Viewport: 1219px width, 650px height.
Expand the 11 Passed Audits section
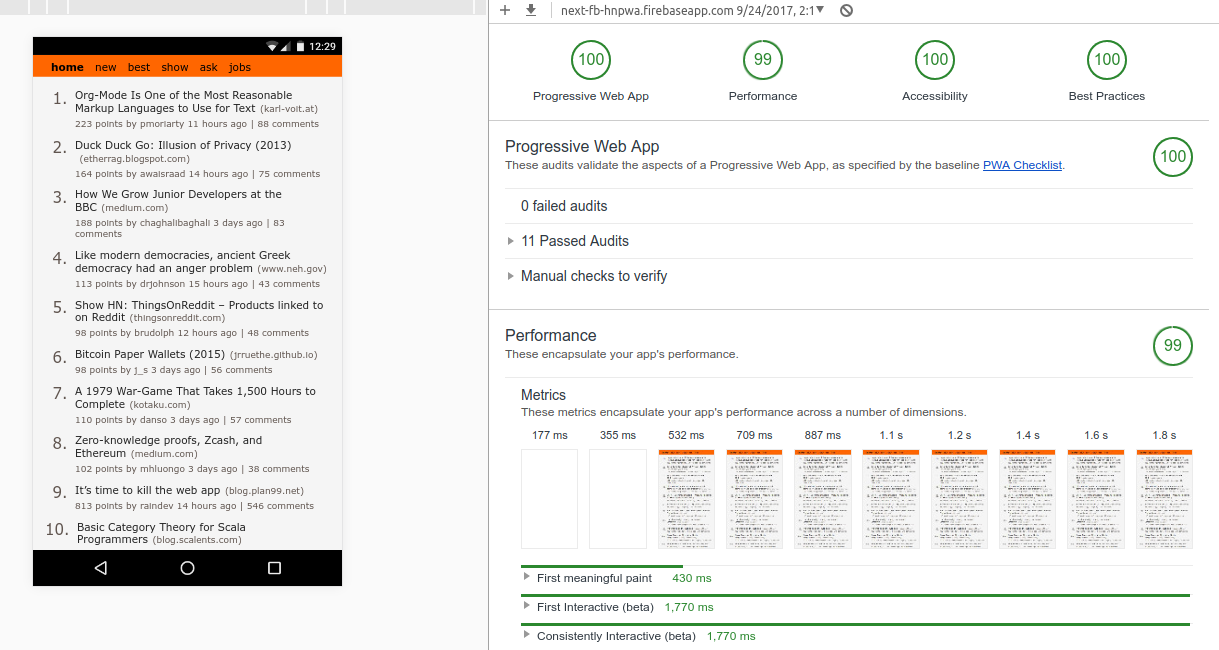(x=575, y=241)
